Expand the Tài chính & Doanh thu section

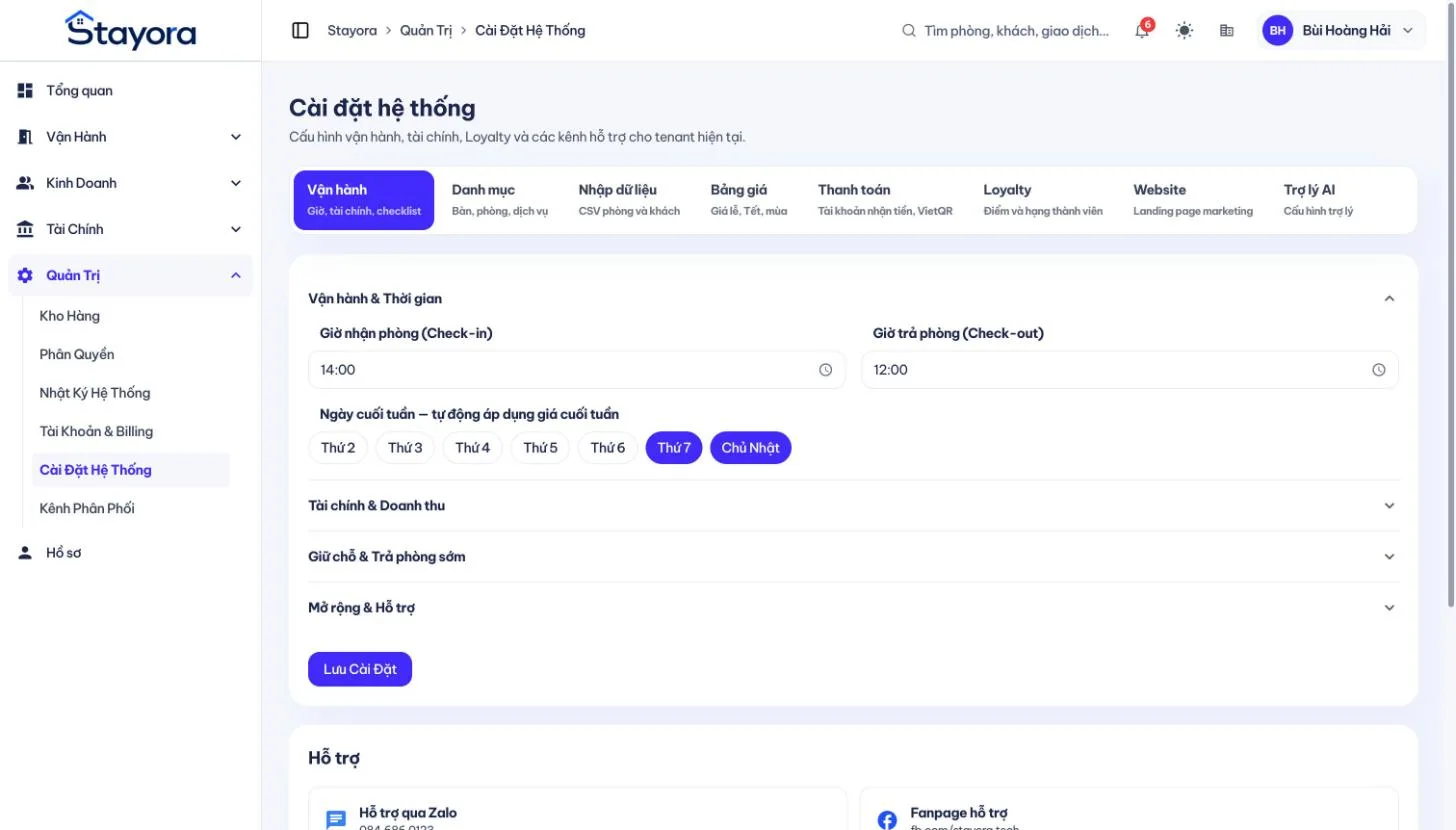click(1389, 506)
